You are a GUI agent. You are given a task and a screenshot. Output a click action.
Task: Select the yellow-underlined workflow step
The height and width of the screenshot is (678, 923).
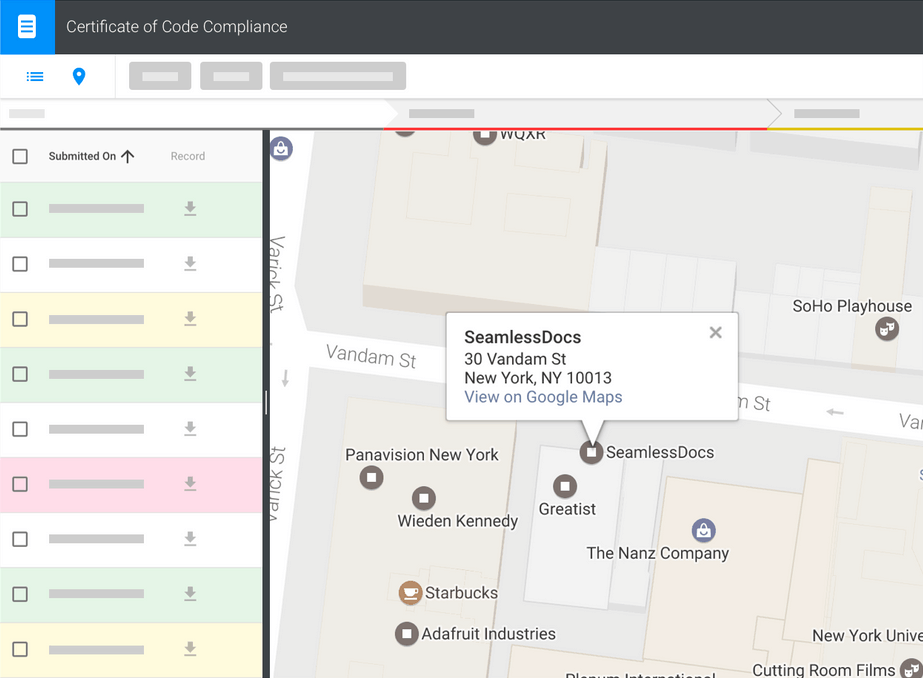[x=845, y=114]
